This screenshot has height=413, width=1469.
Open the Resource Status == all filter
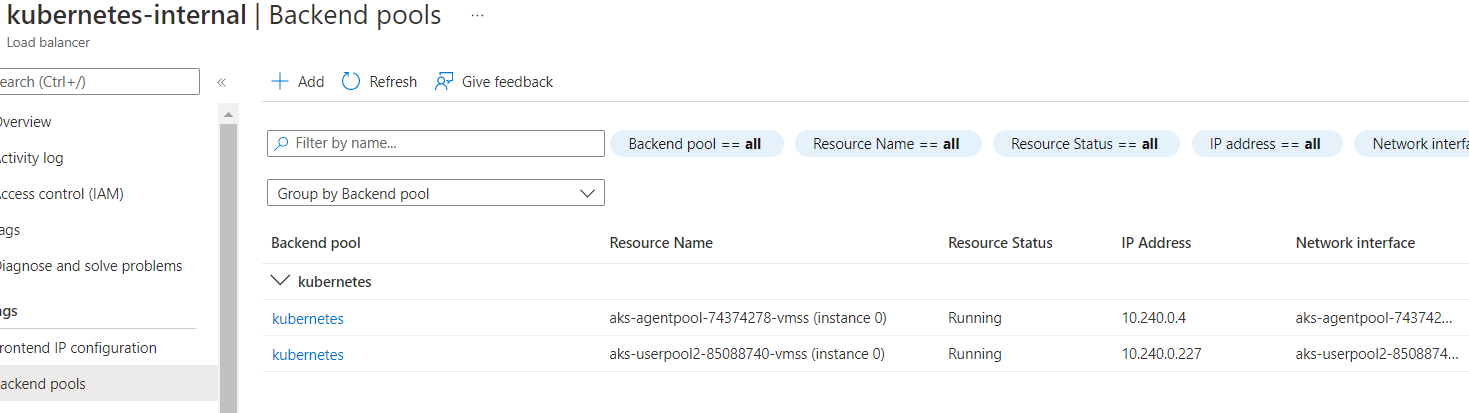(x=1085, y=144)
